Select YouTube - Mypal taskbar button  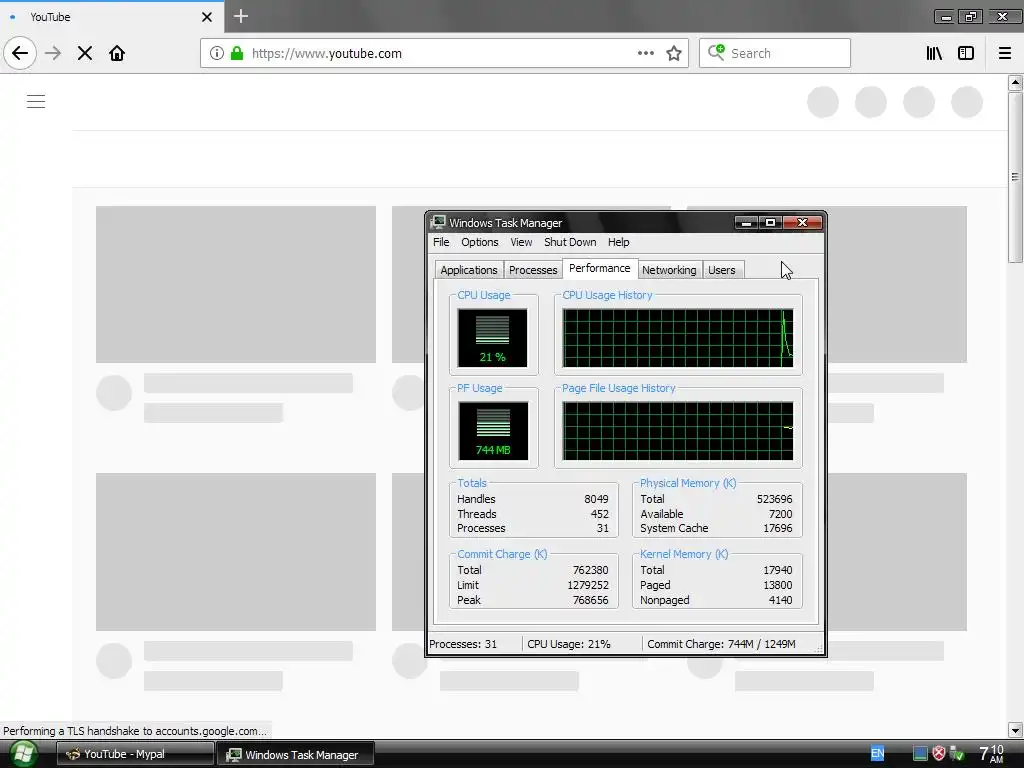click(x=135, y=754)
